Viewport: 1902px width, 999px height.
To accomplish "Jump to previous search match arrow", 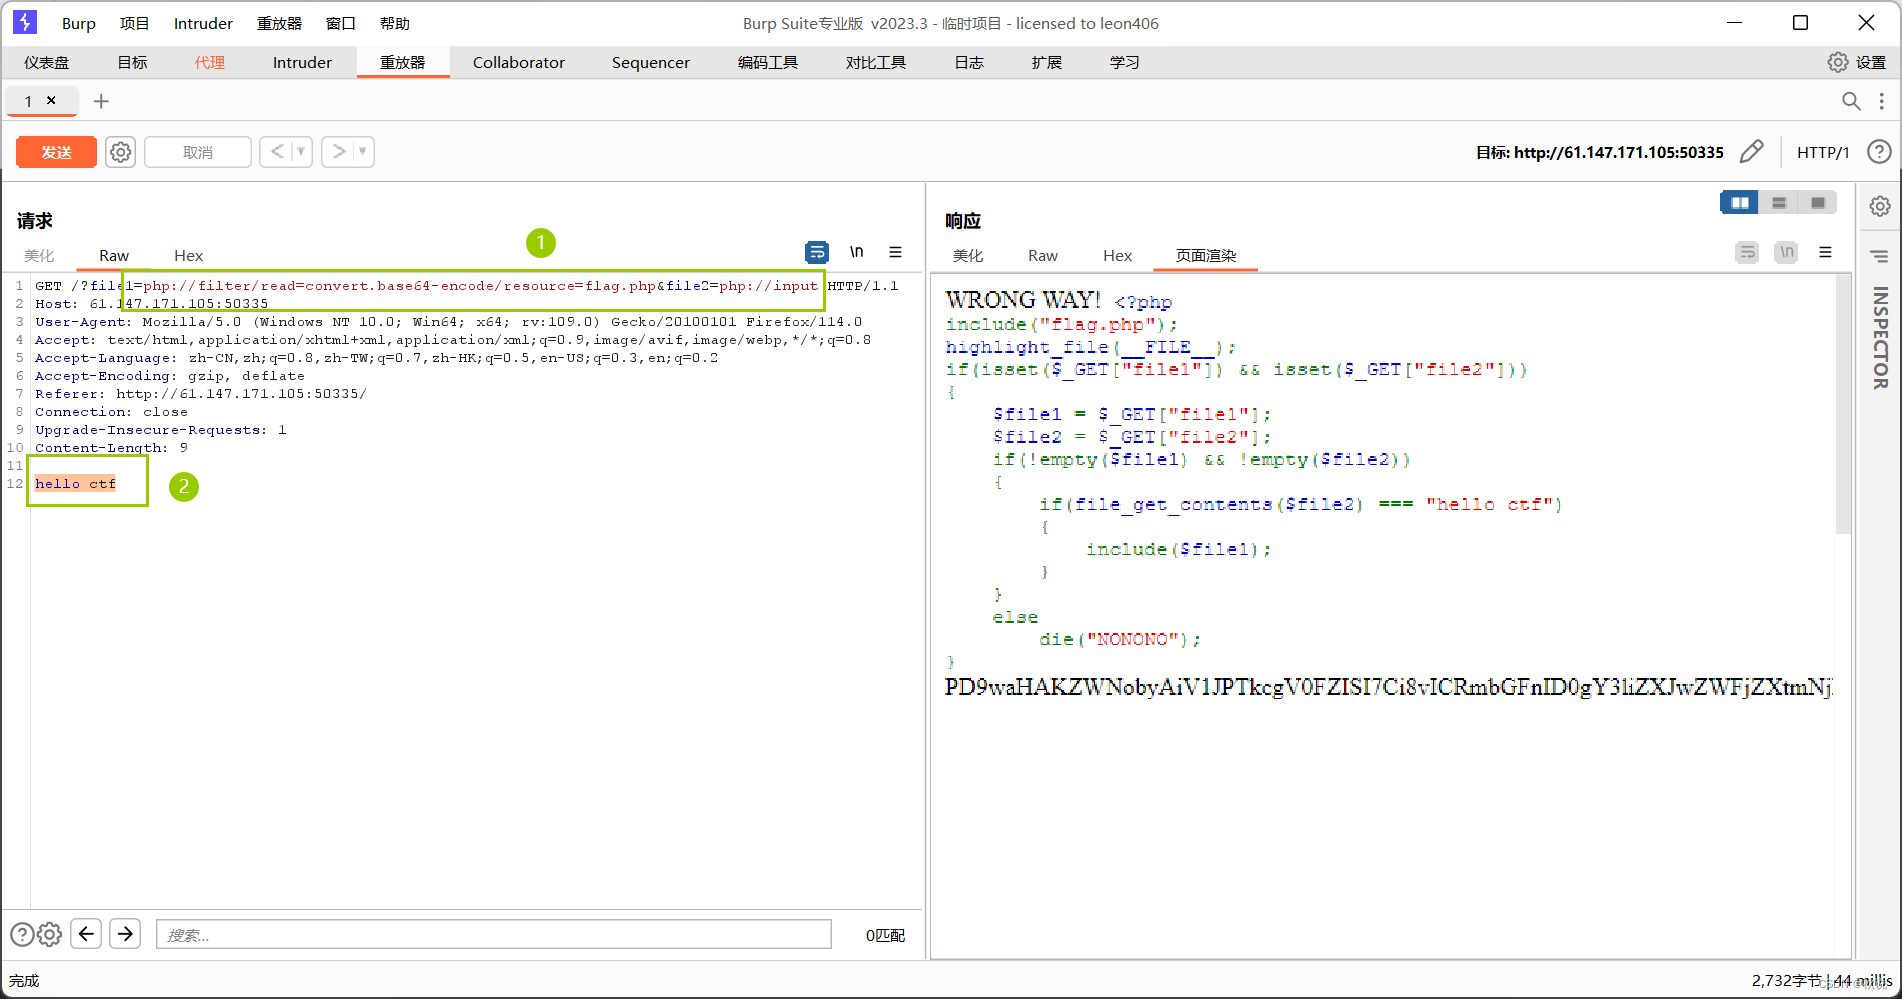I will click(x=86, y=934).
